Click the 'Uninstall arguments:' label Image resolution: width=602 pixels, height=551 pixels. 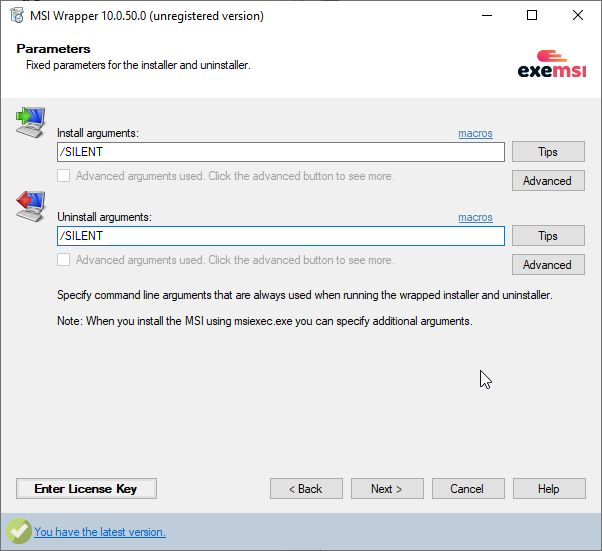[104, 217]
